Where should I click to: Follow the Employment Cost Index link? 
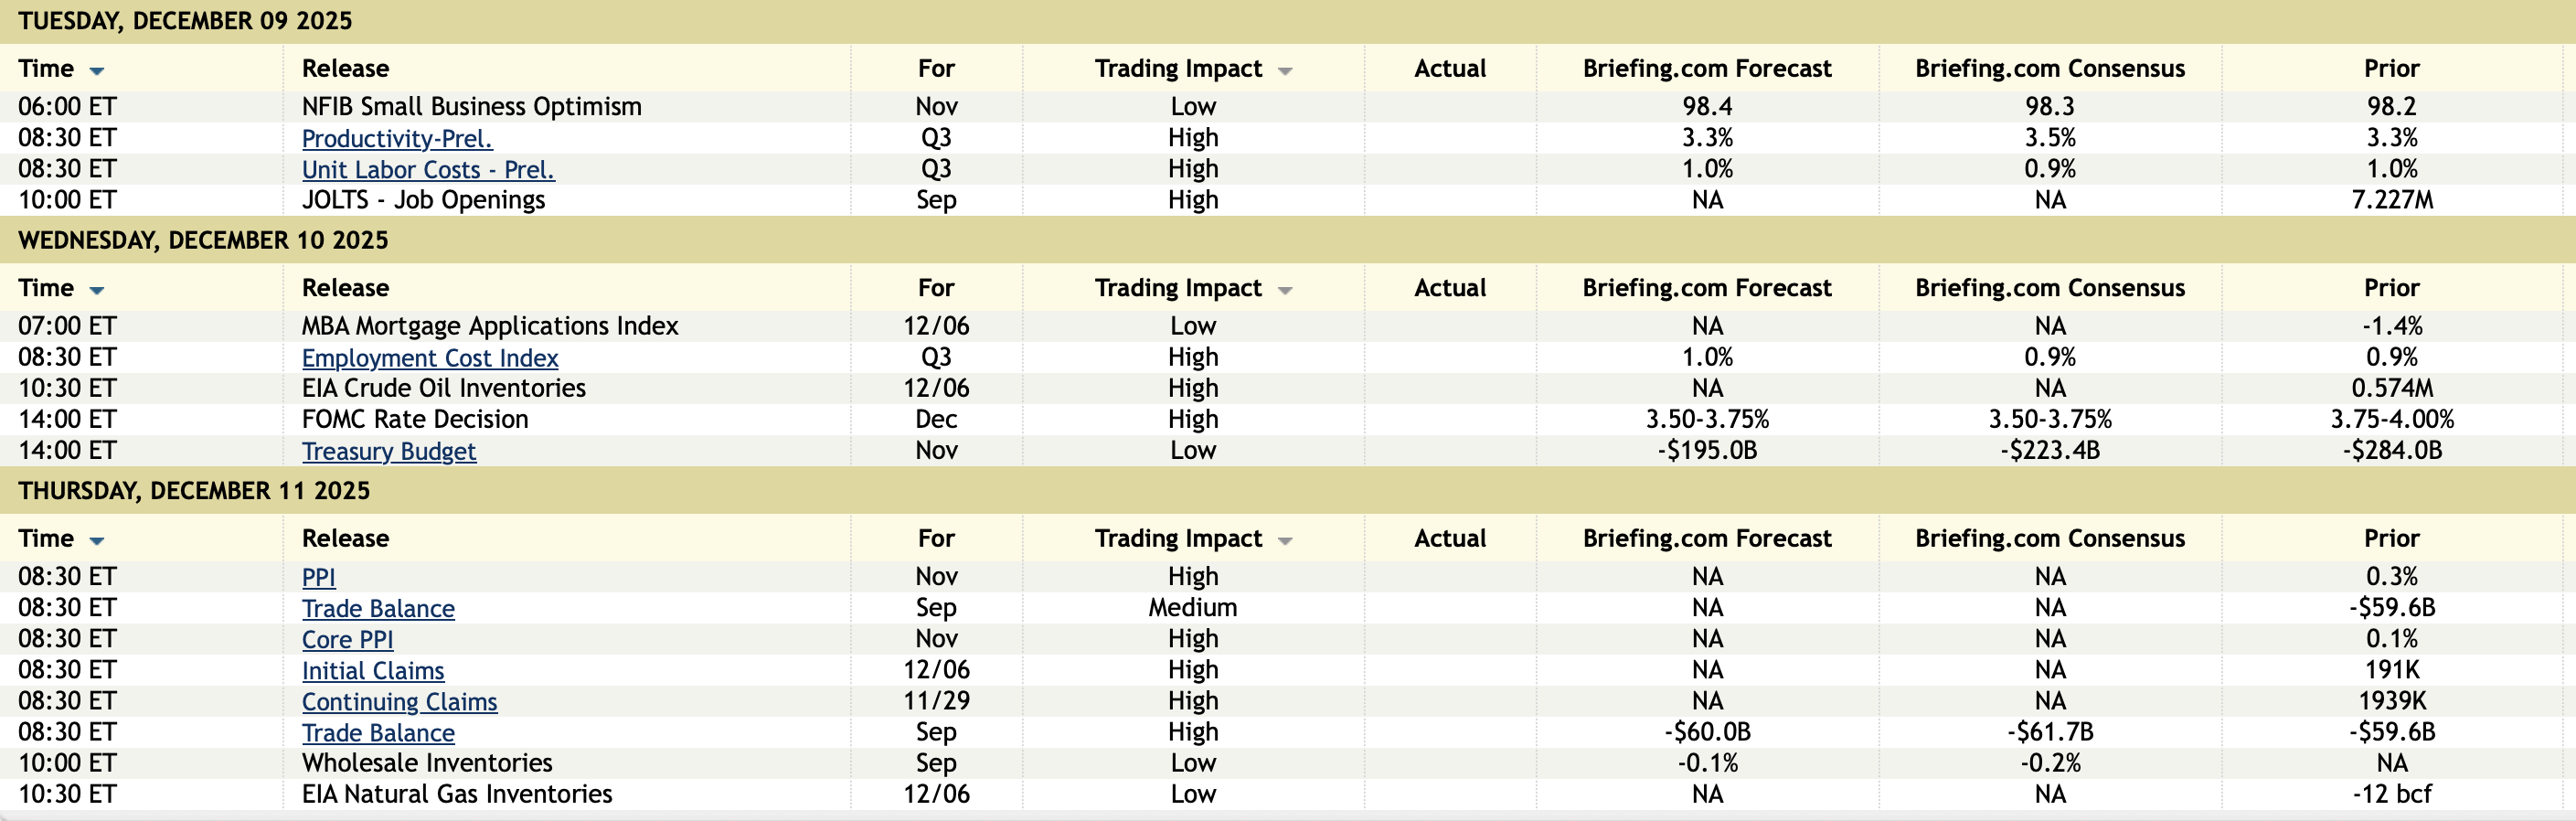tap(430, 357)
